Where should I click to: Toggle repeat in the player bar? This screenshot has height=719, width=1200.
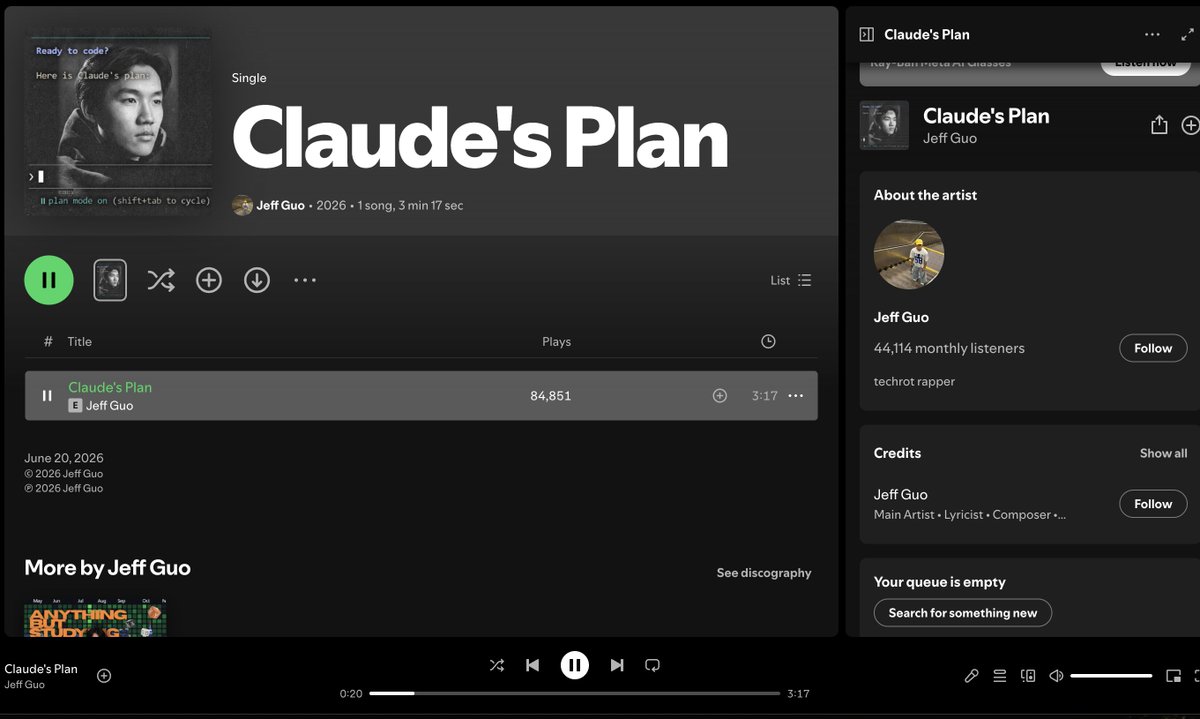[653, 665]
